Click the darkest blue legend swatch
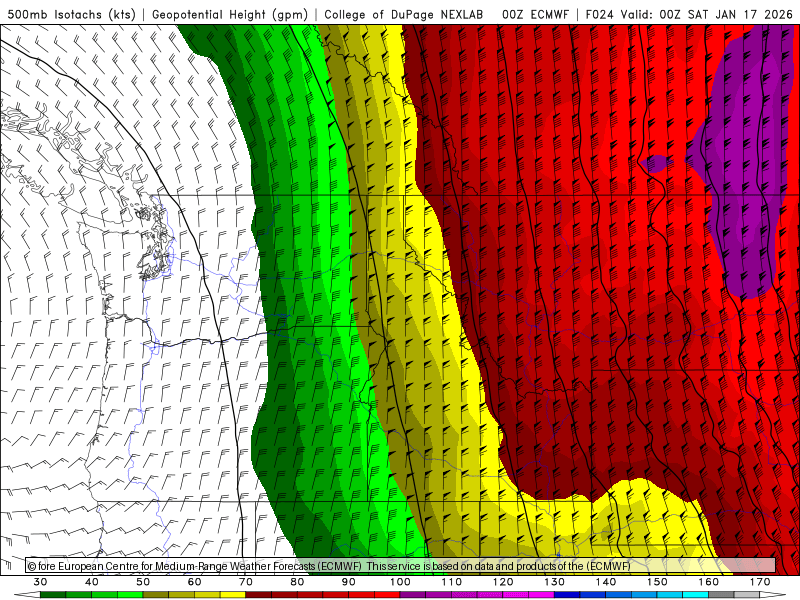This screenshot has width=800, height=600. point(567,595)
